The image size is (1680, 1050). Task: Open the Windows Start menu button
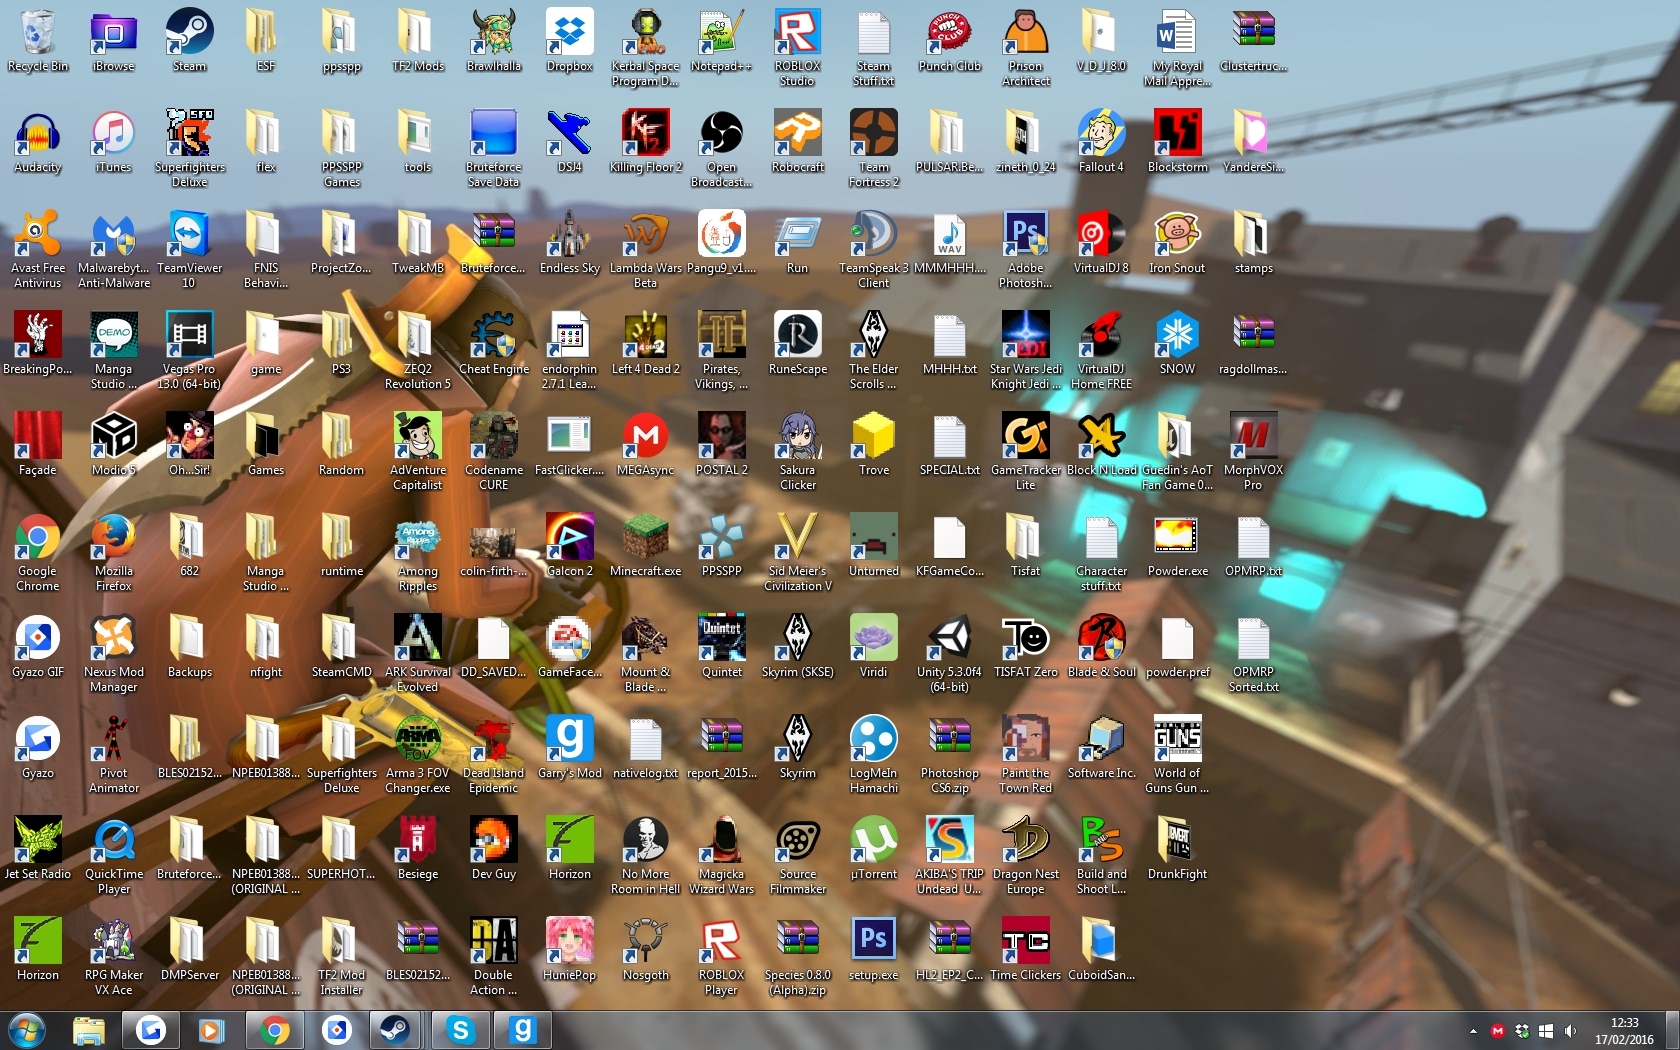27,1030
